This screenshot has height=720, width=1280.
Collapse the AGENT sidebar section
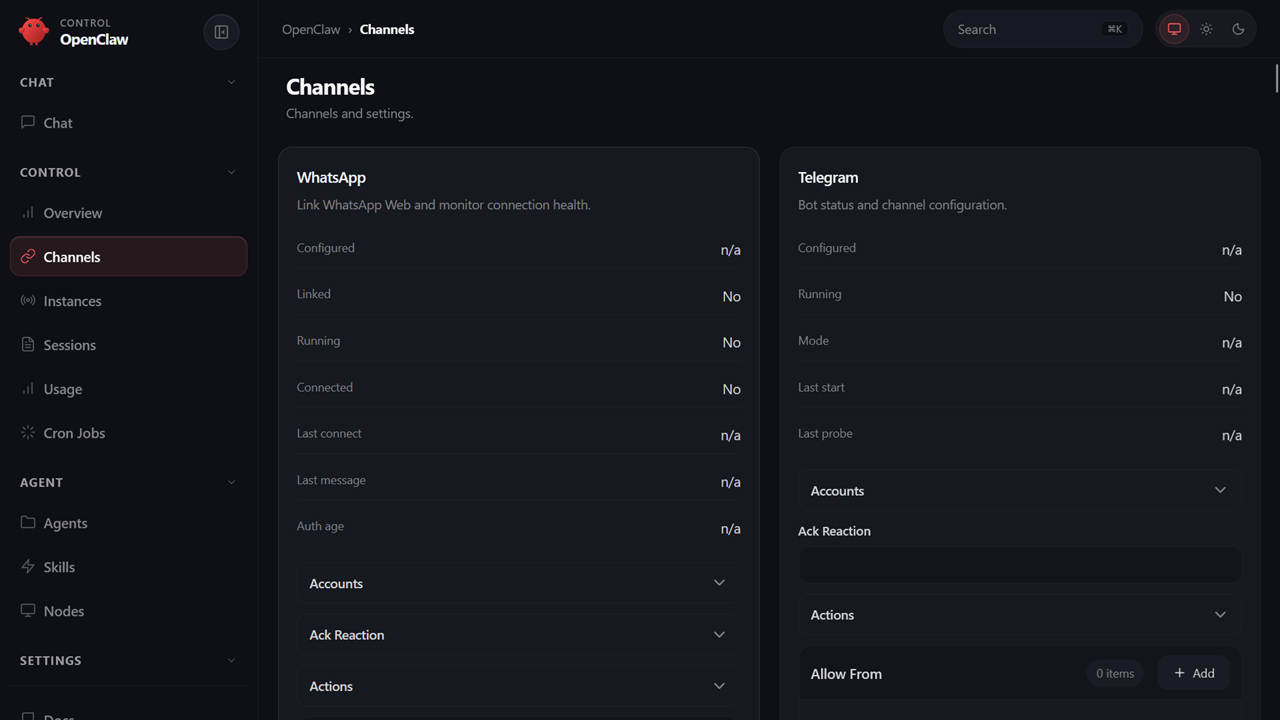[x=128, y=482]
